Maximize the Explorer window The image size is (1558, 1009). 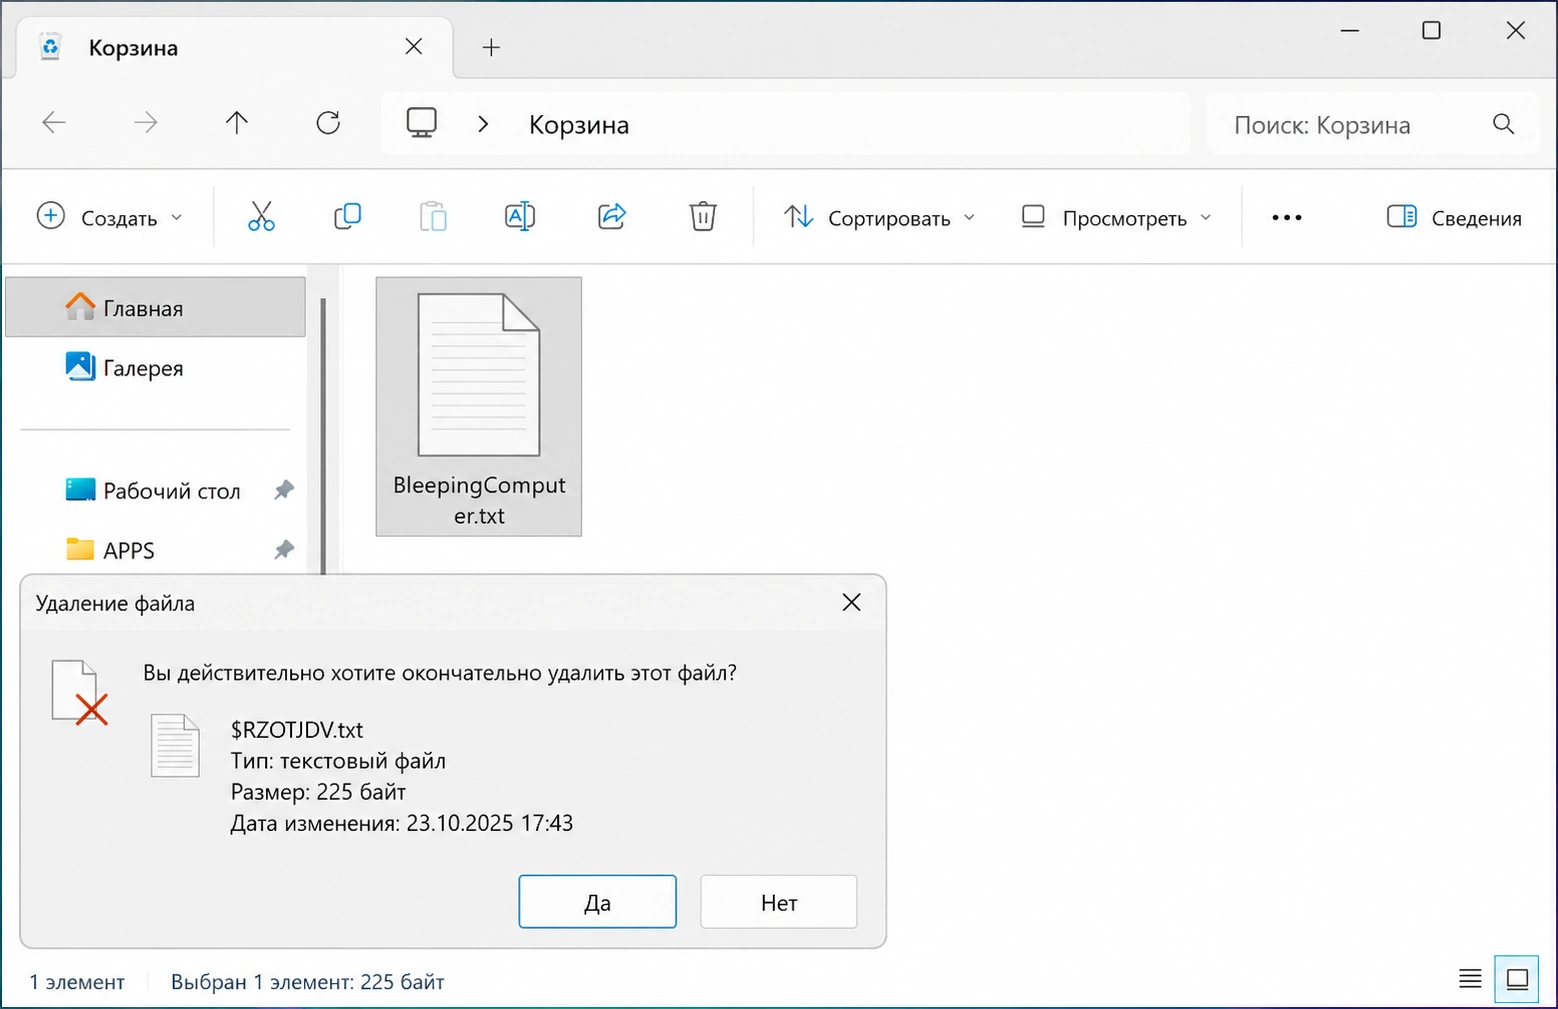click(x=1431, y=31)
